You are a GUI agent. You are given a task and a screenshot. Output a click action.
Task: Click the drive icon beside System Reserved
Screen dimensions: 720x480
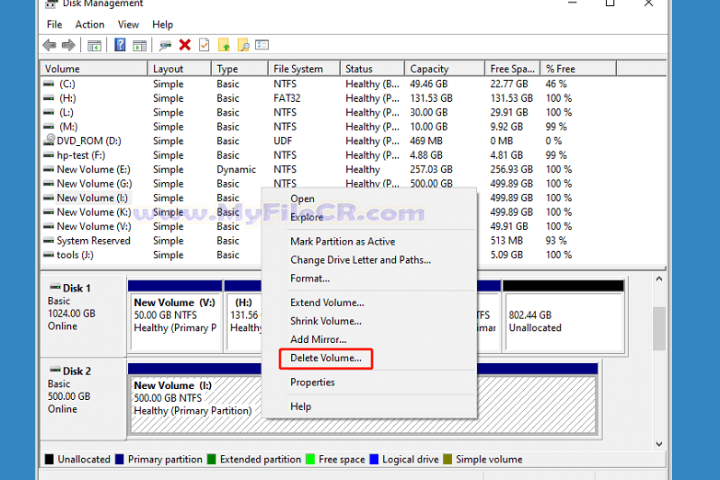[49, 241]
